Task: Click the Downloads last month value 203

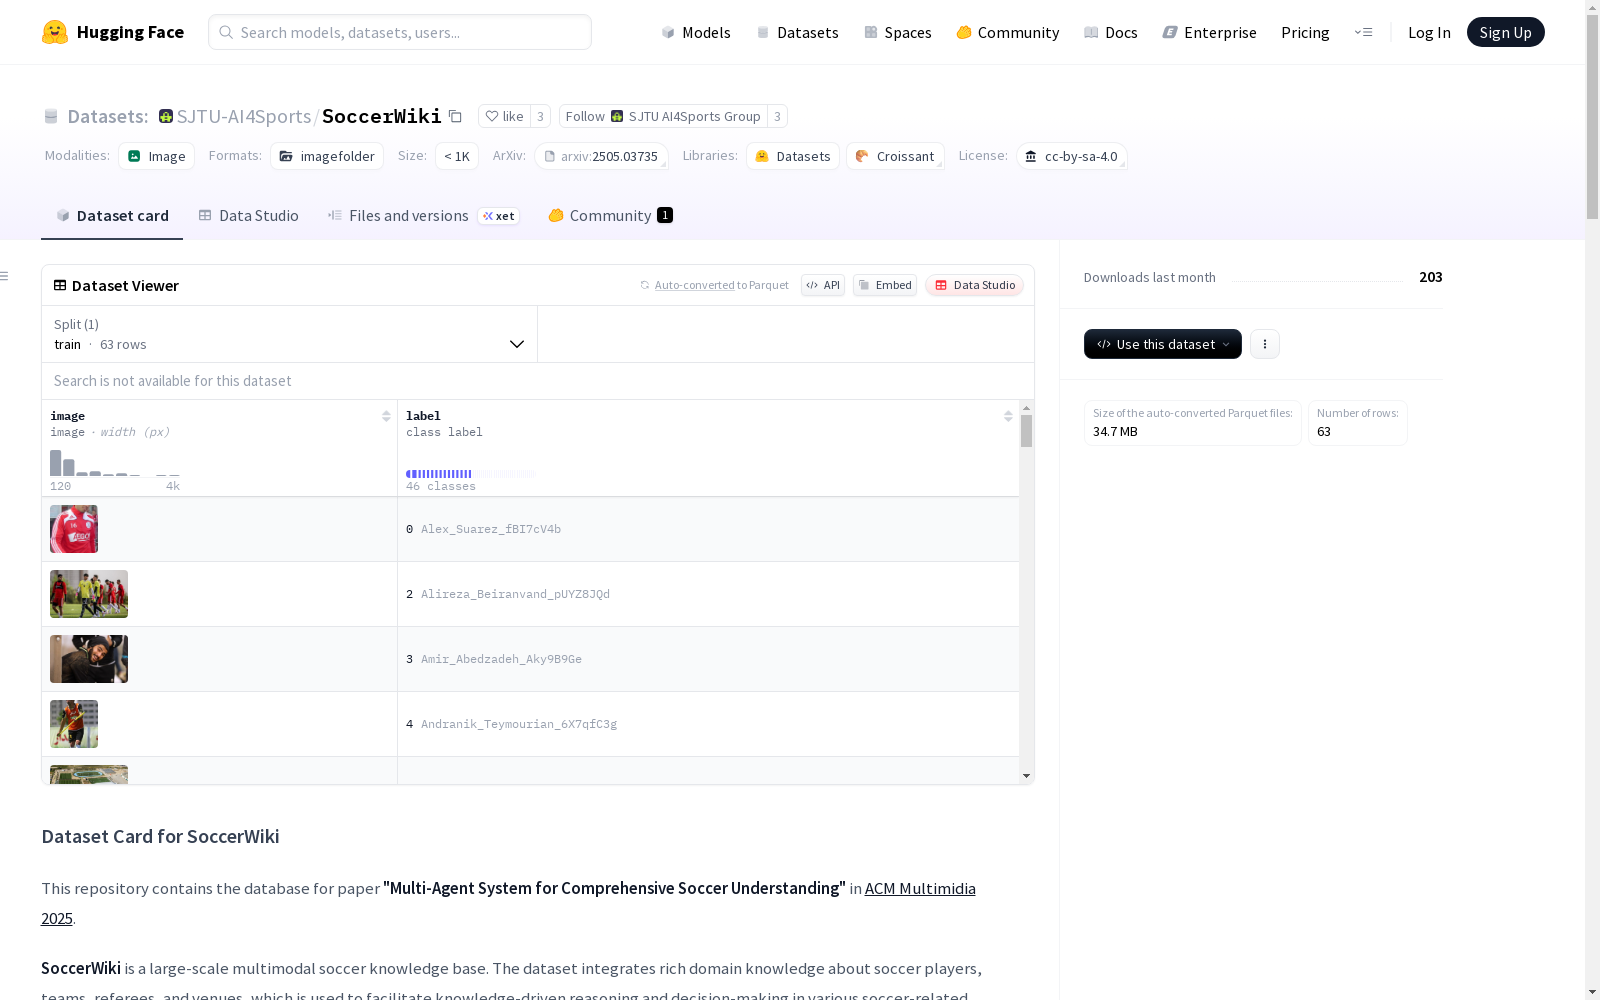Action: point(1431,277)
